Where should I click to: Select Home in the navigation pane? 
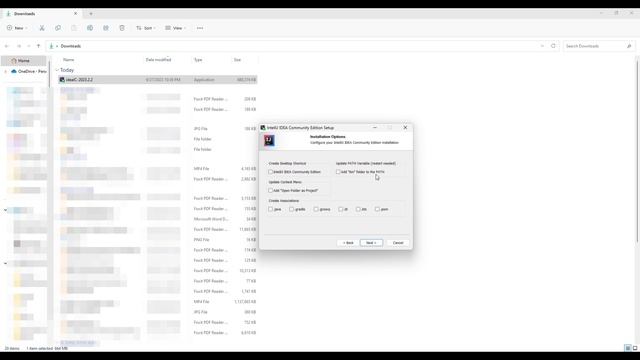pos(24,61)
